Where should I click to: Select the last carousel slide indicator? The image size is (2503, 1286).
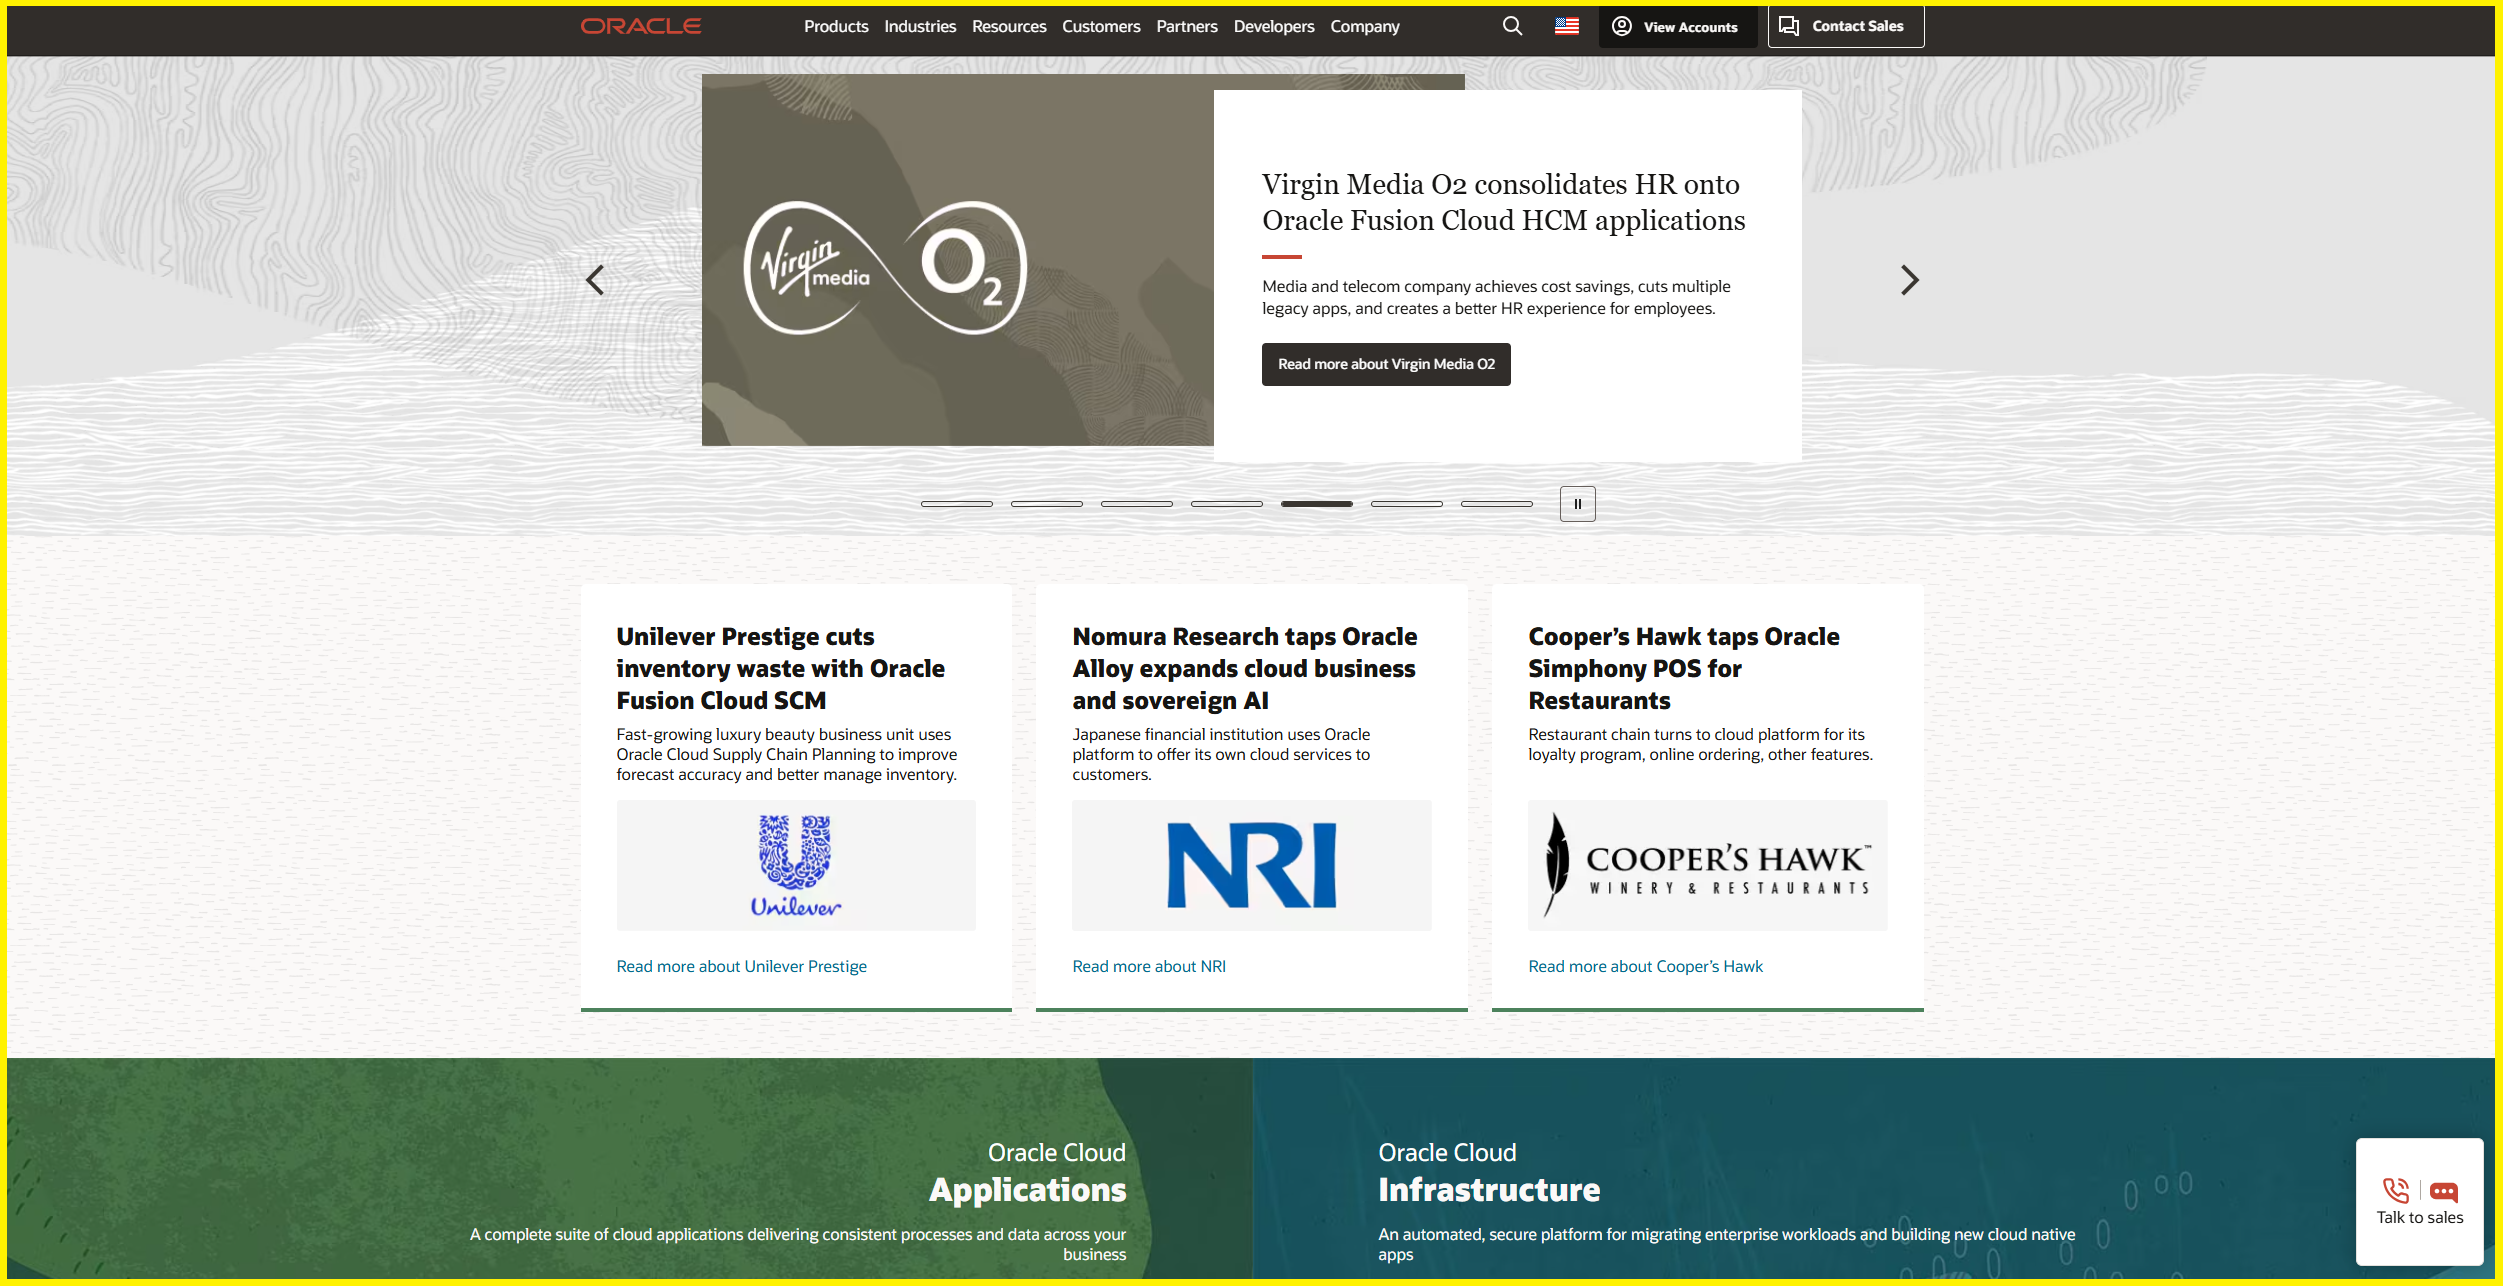point(1496,504)
